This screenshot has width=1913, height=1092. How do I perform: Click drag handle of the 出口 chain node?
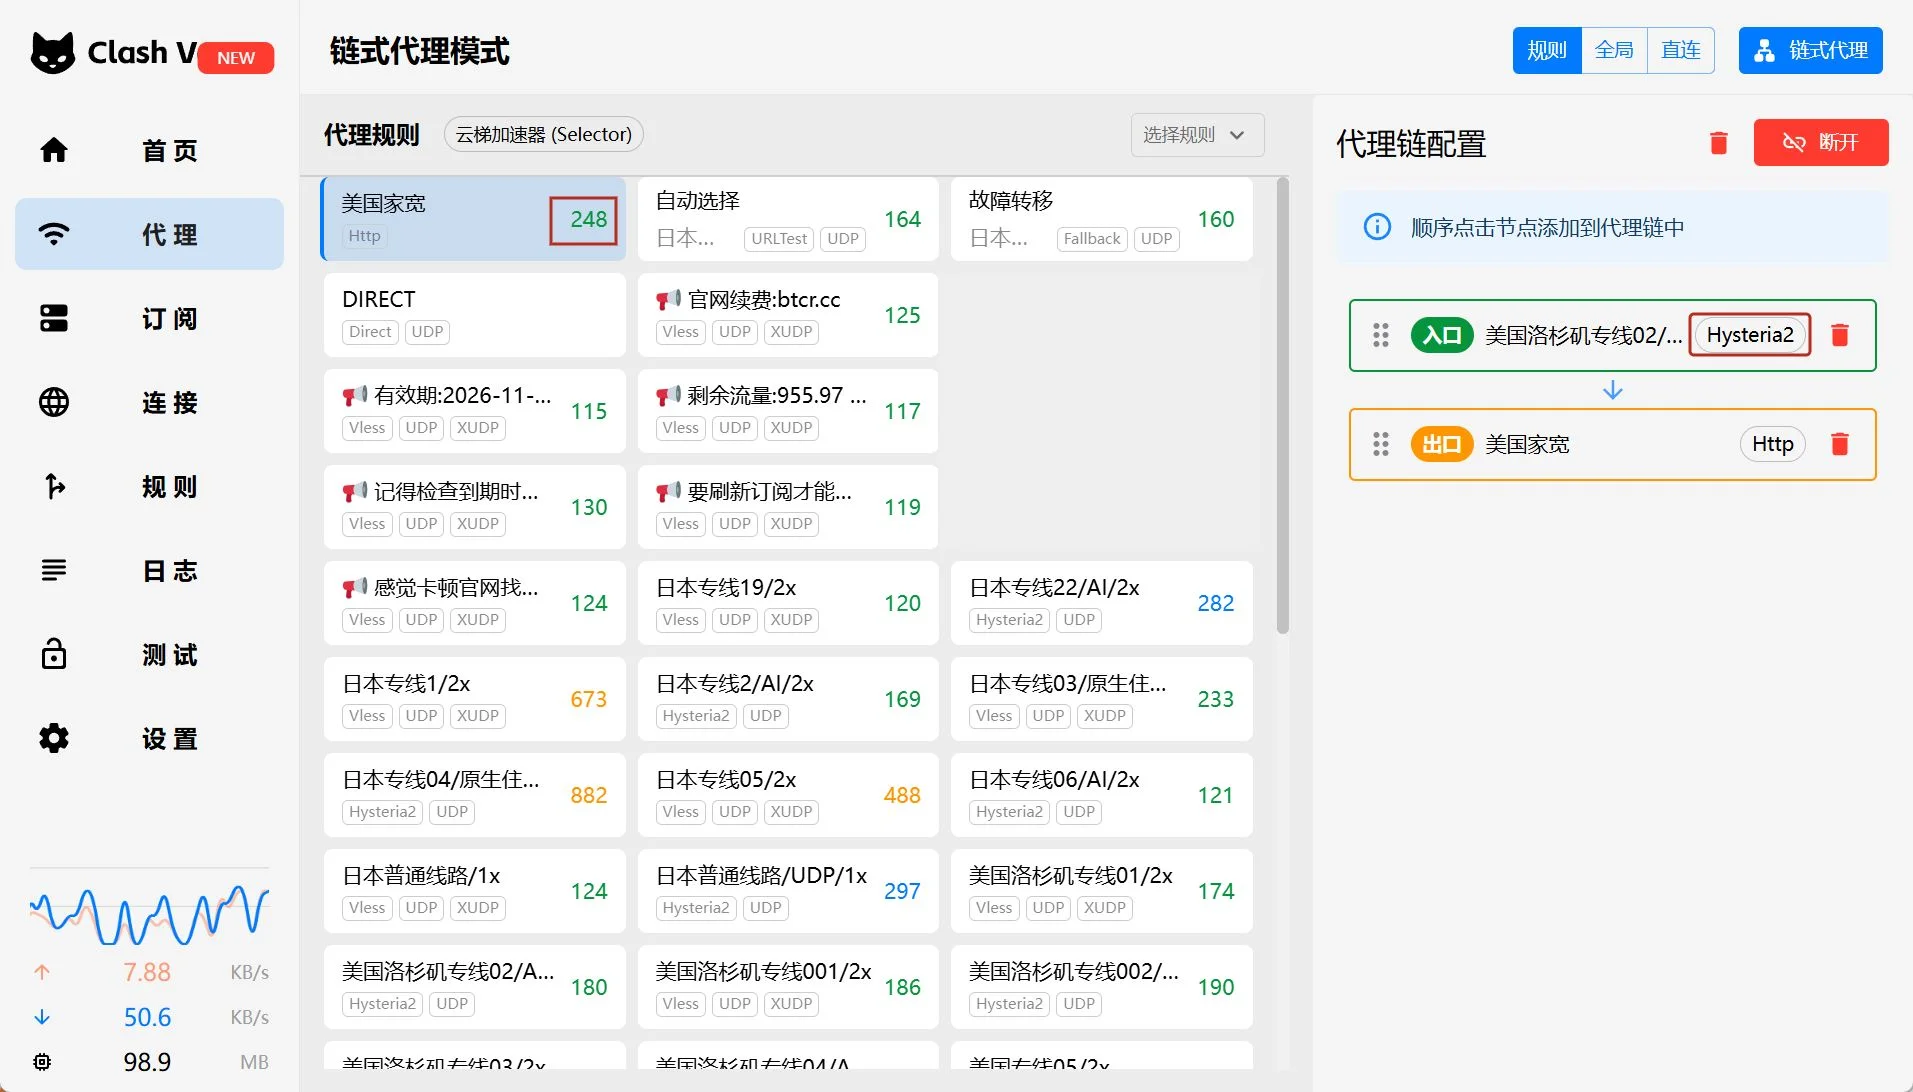tap(1381, 444)
